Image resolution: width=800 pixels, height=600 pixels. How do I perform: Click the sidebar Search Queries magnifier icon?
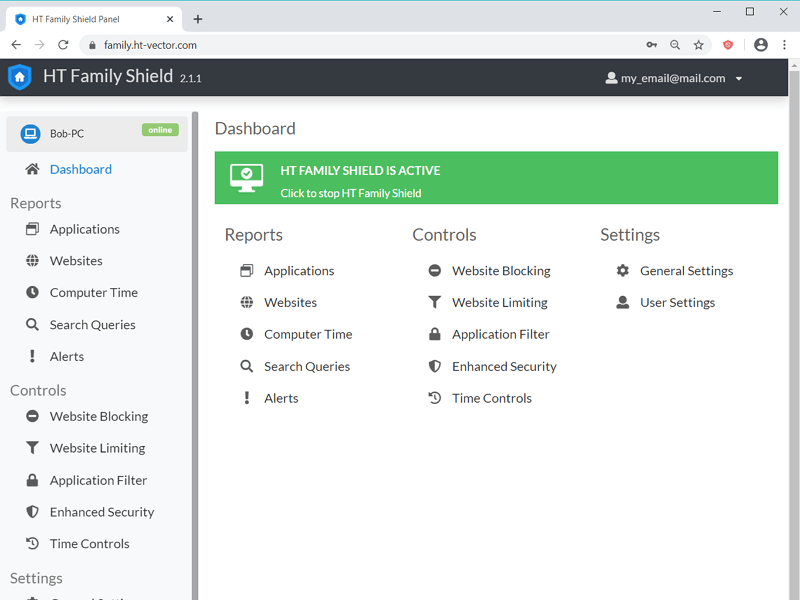[32, 324]
